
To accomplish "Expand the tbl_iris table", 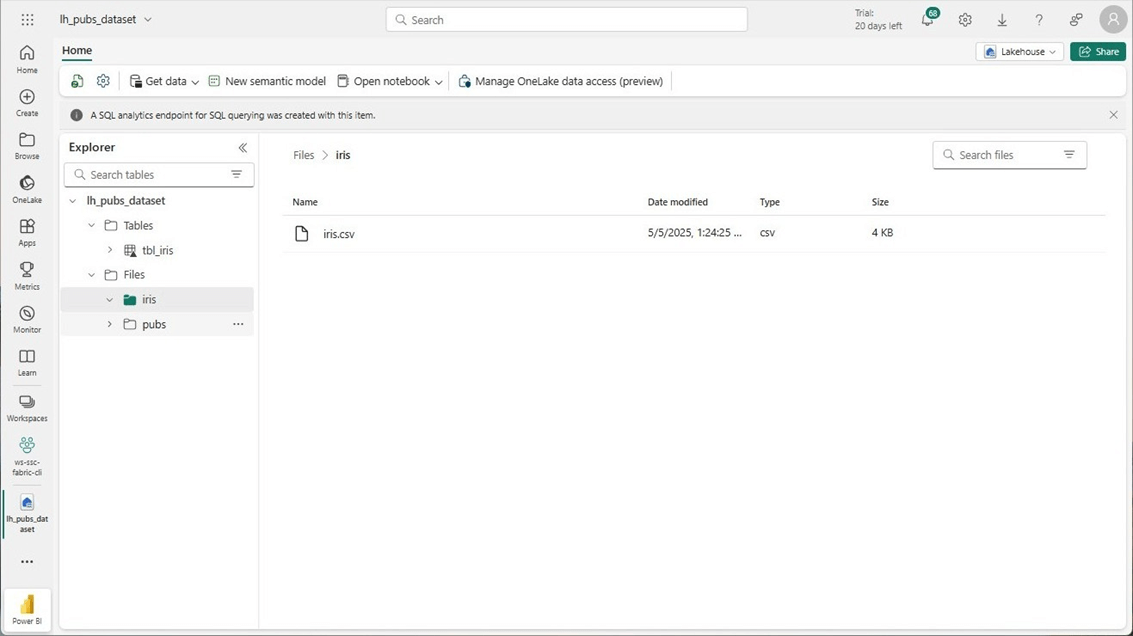I will (110, 250).
